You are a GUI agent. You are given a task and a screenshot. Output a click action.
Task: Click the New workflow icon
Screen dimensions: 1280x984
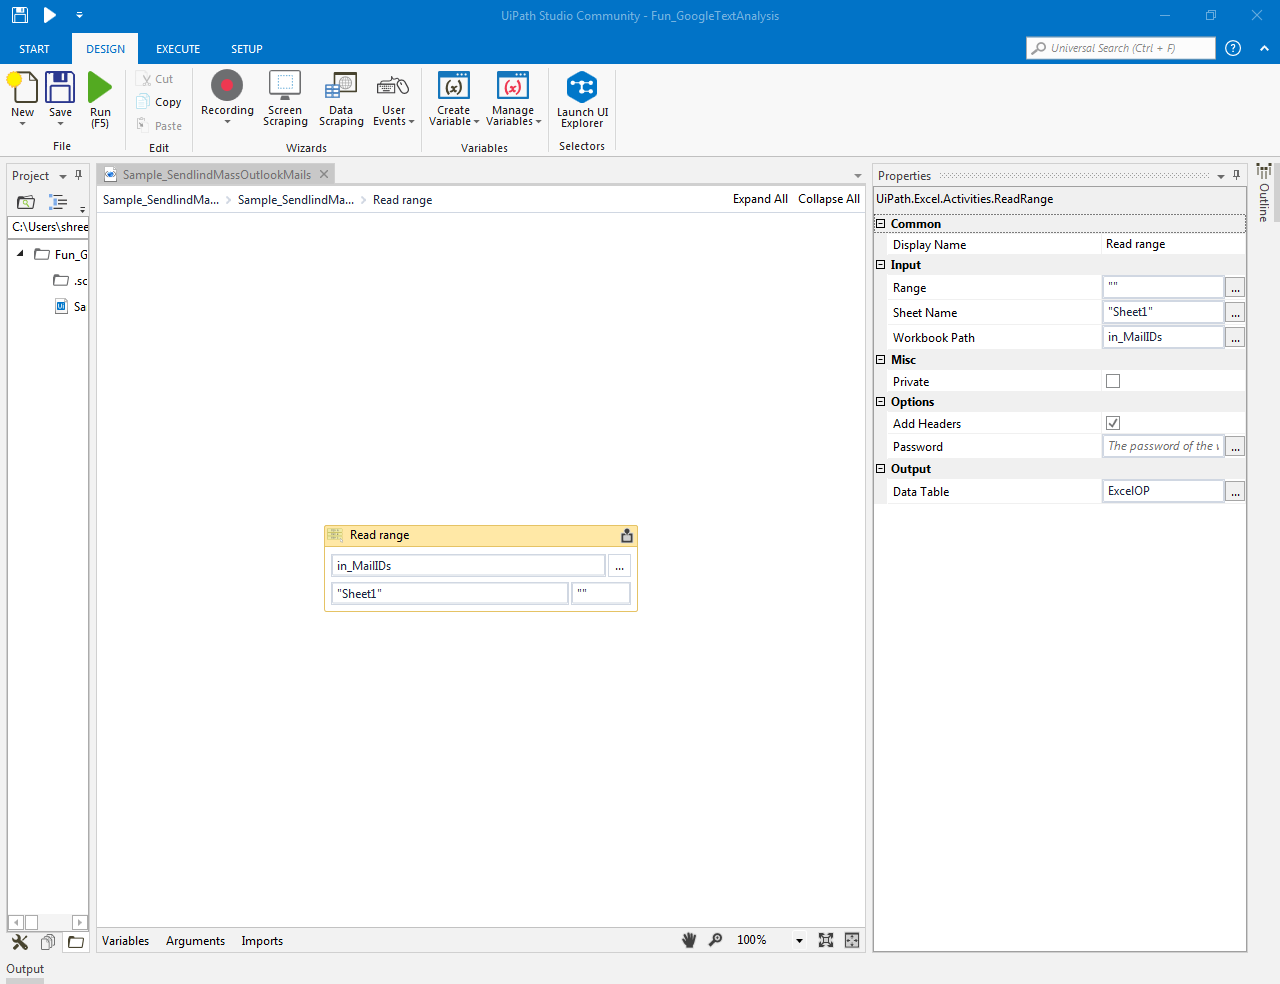22,88
